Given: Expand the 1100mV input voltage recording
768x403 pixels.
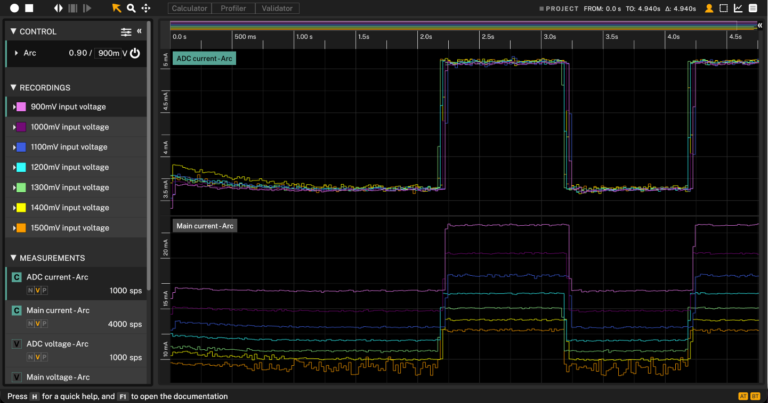Looking at the screenshot, I should click(14, 147).
